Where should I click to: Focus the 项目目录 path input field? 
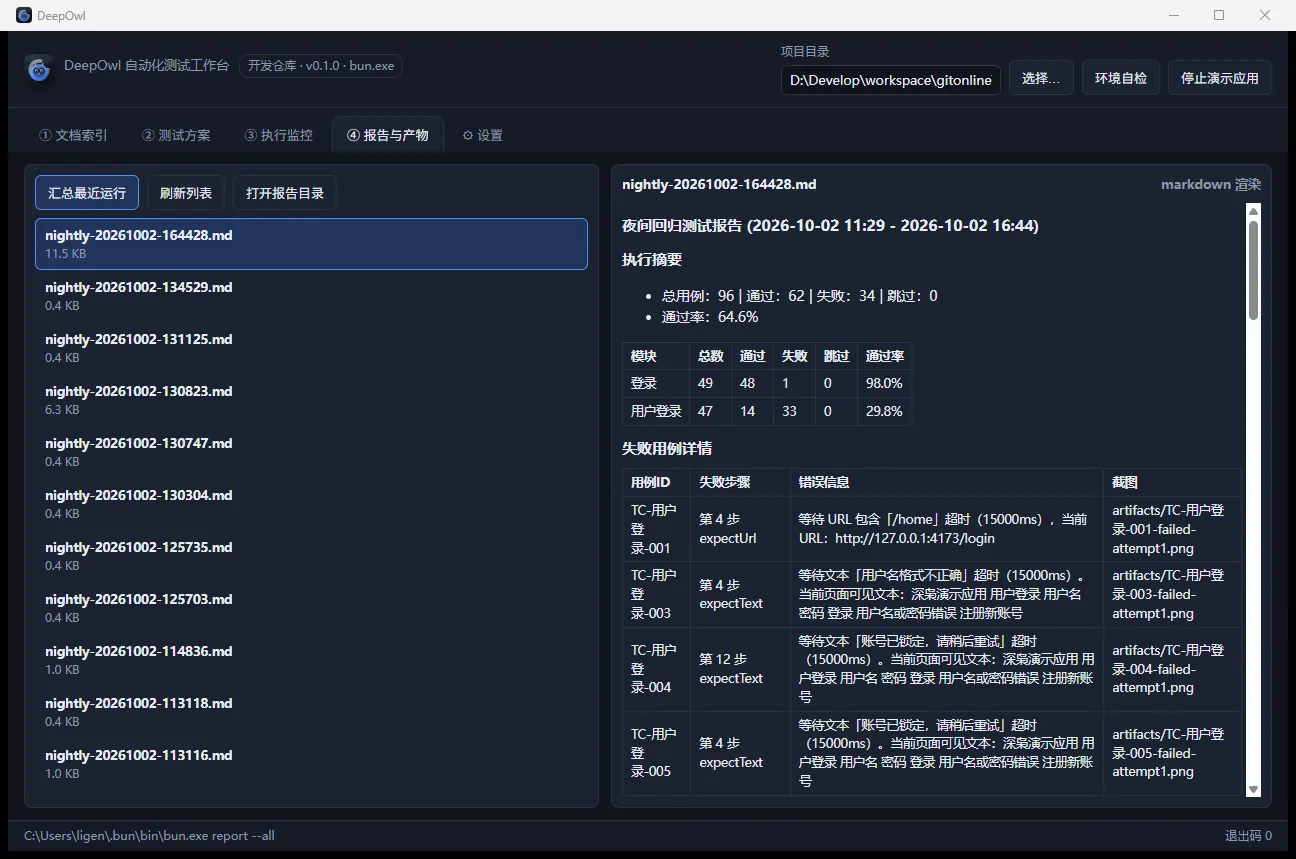pos(891,80)
